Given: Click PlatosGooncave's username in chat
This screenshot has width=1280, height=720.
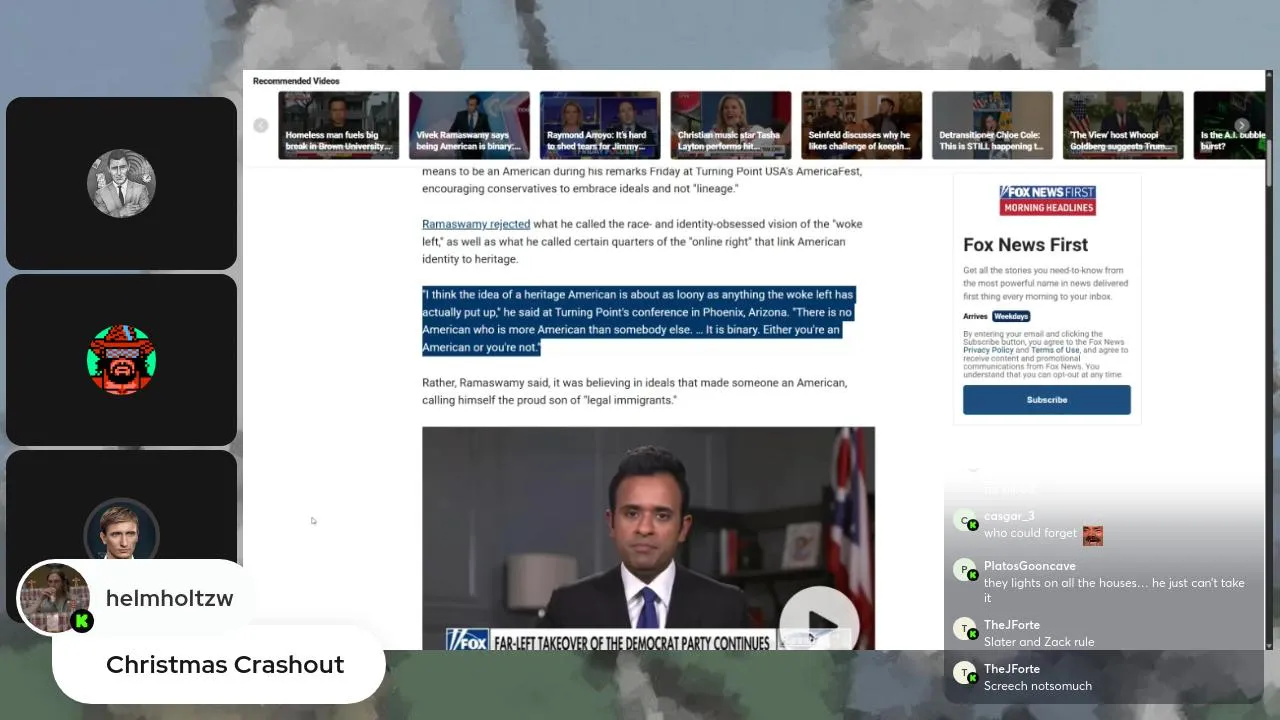Looking at the screenshot, I should tap(1030, 566).
